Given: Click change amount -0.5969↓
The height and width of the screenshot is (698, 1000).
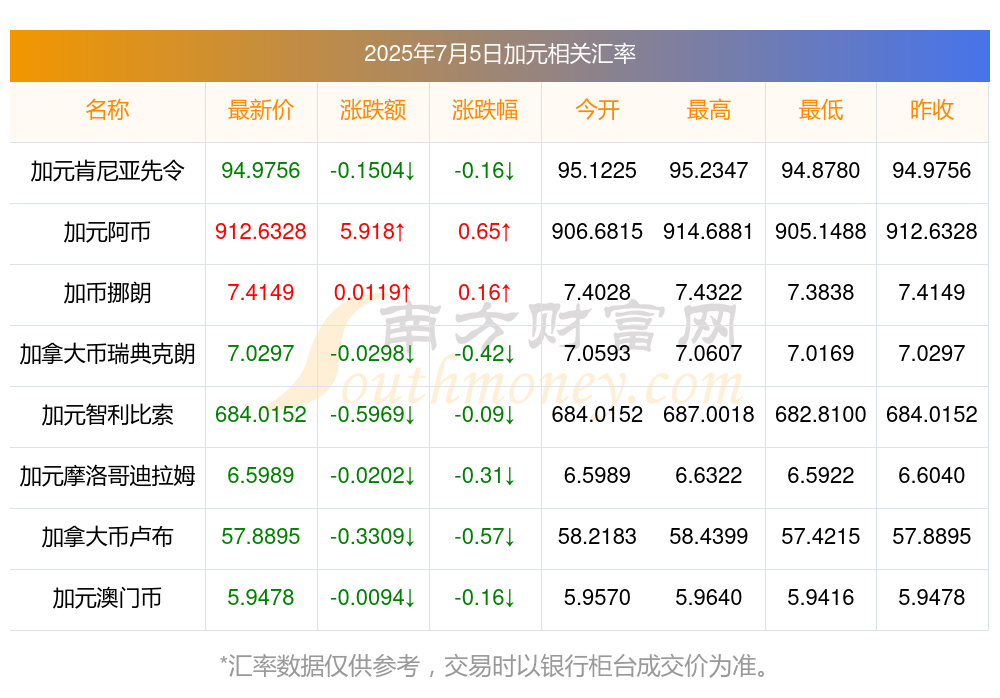Looking at the screenshot, I should [372, 414].
